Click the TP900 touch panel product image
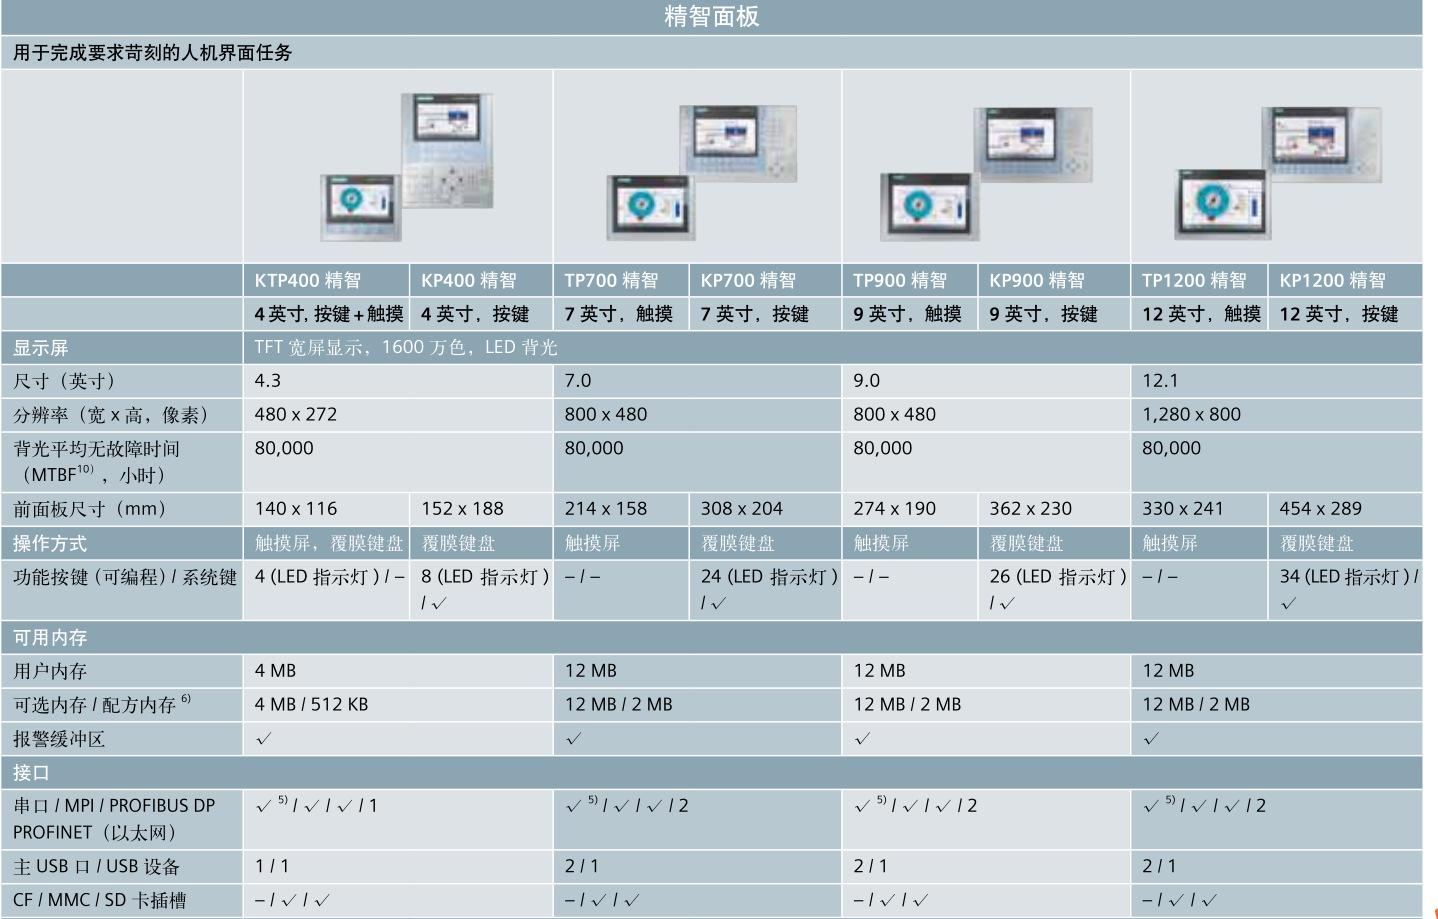Viewport: 1438px width, 919px height. point(924,207)
